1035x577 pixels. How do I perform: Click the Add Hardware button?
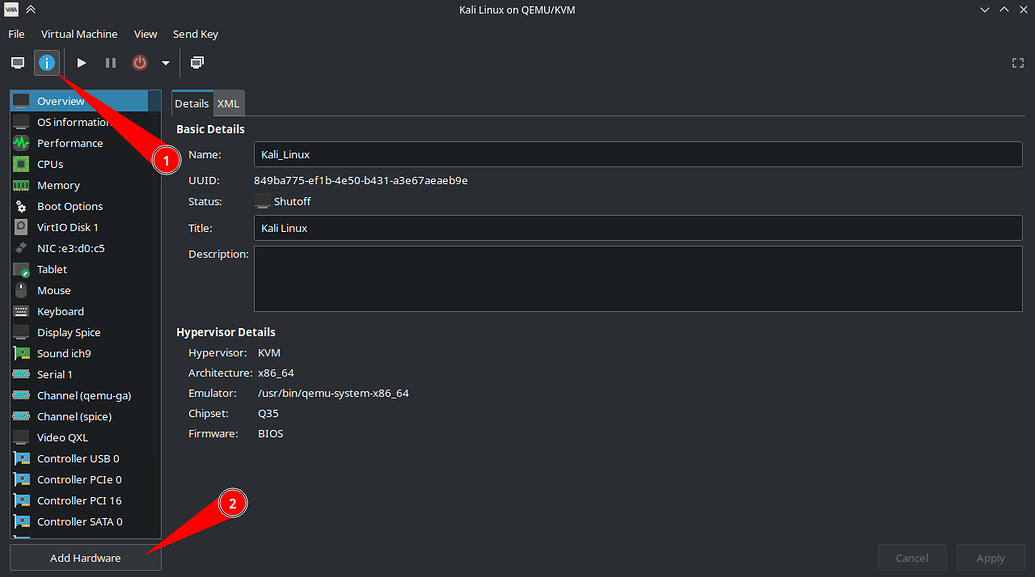click(84, 557)
